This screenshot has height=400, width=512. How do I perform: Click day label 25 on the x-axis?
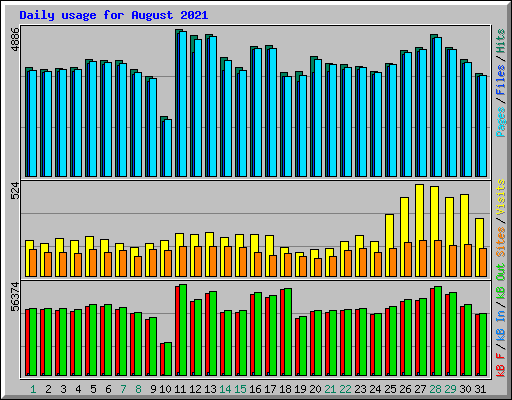point(390,389)
